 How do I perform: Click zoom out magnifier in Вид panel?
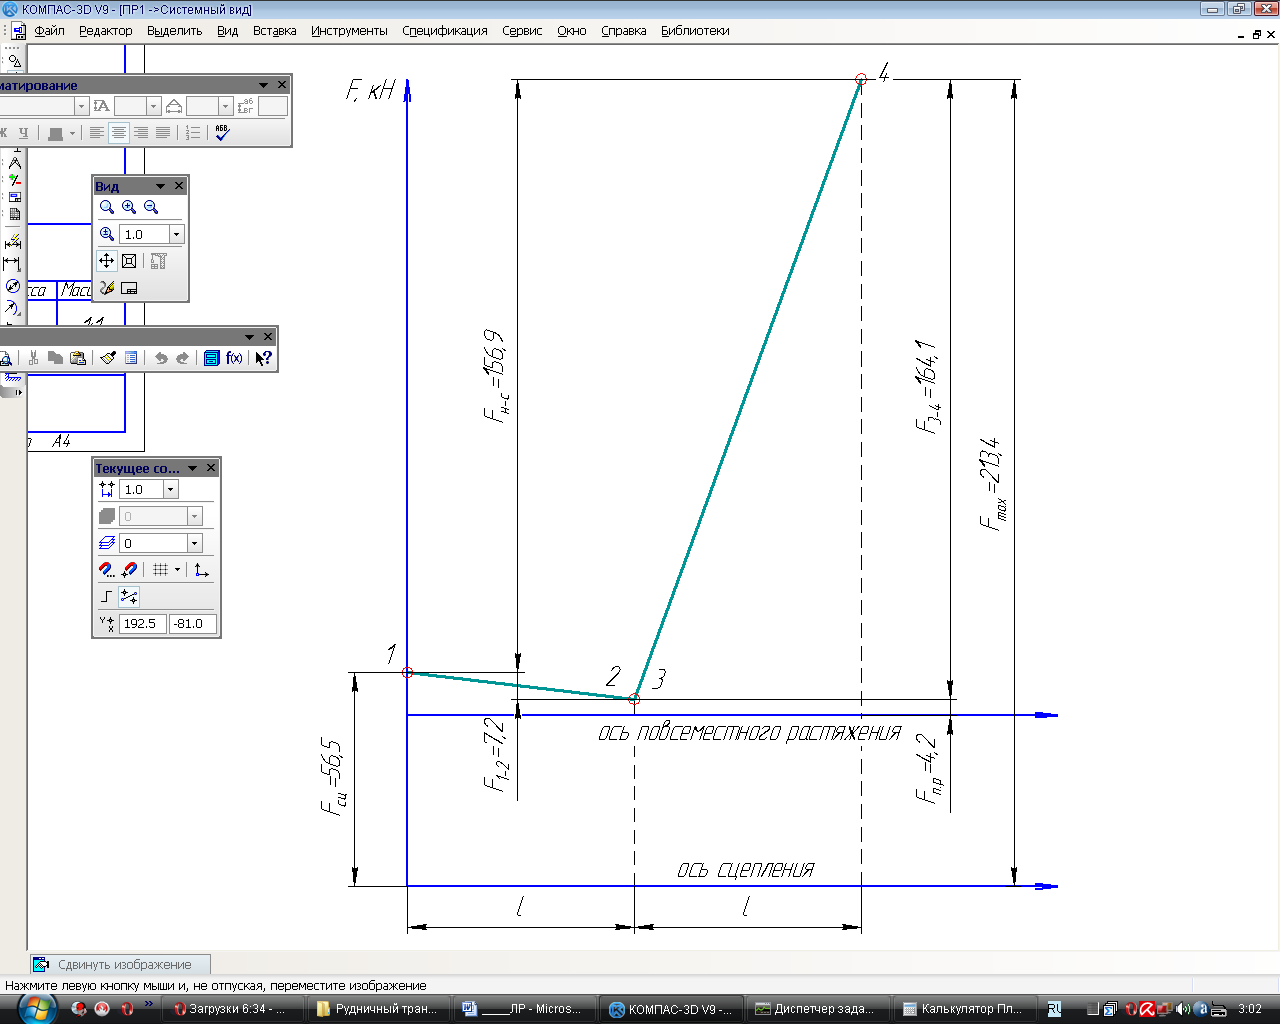[151, 207]
